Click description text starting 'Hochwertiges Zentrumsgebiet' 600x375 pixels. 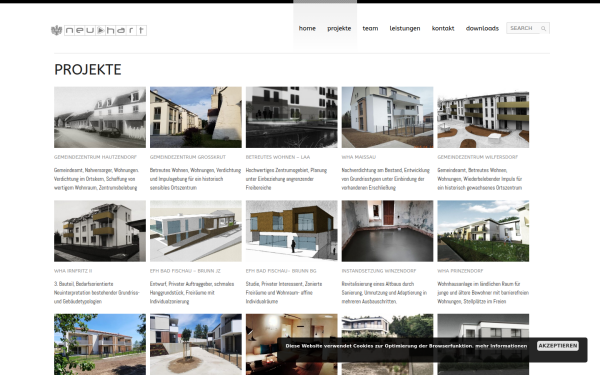286,179
